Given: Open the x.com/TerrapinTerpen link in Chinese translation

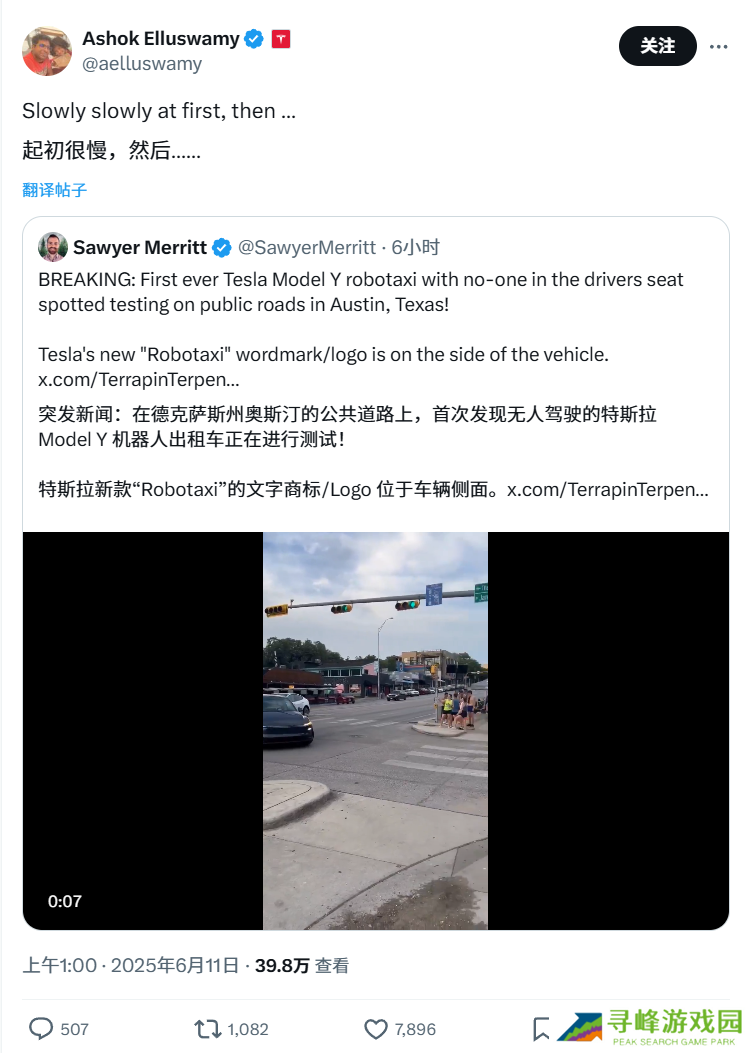Looking at the screenshot, I should point(607,490).
